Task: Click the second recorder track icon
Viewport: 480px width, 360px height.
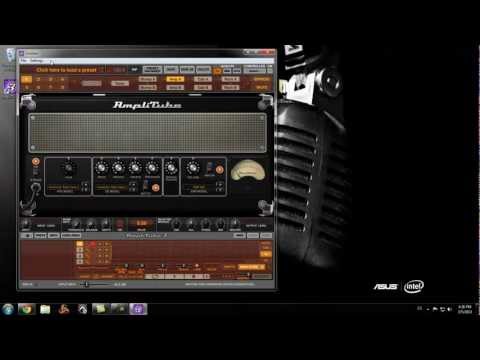Action: click(80, 250)
